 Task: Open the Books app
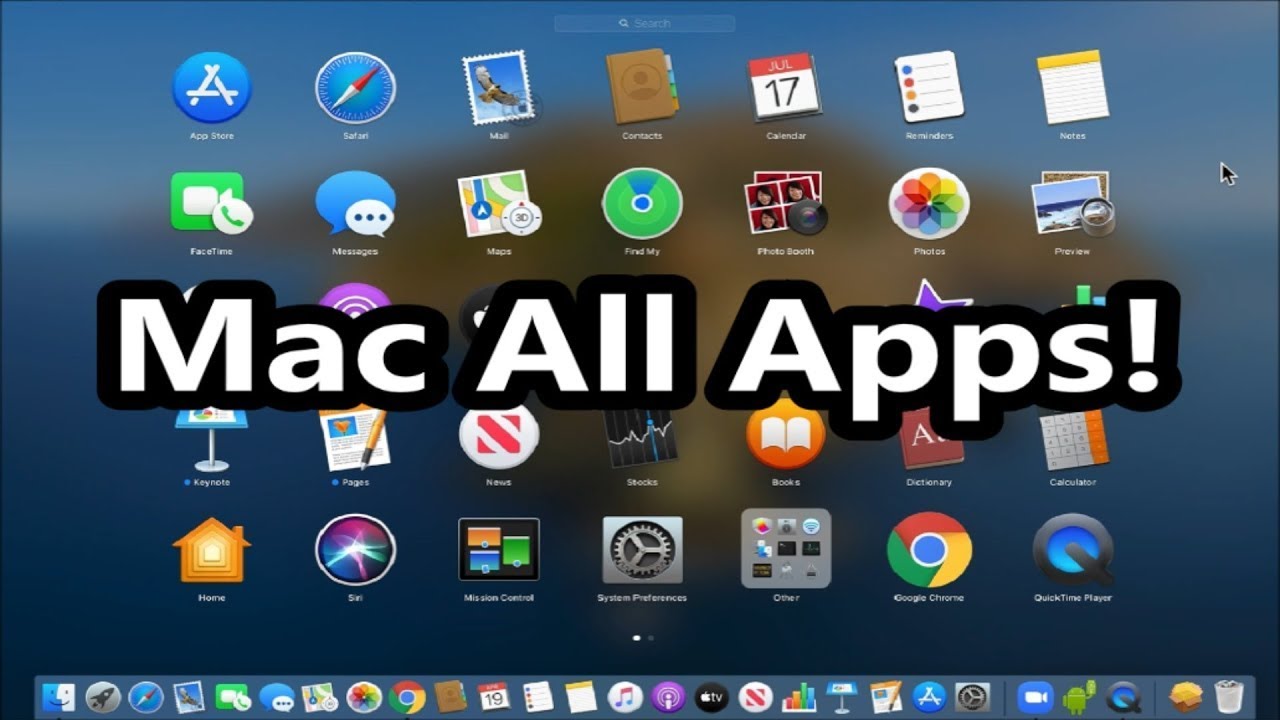pos(785,434)
